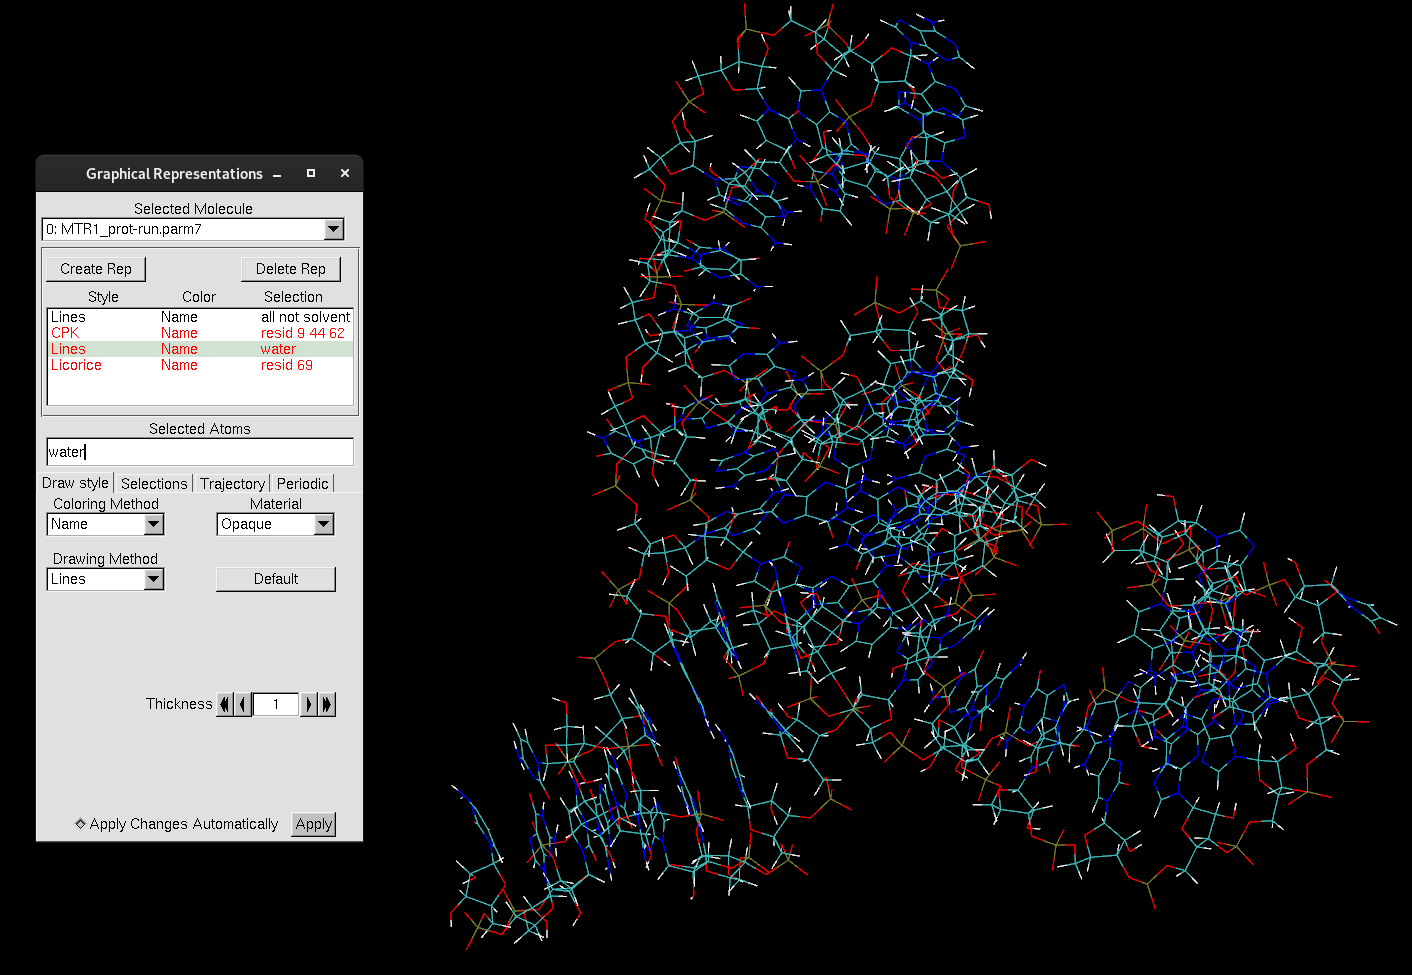Toggle Apply Changes Automatically option

pyautogui.click(x=81, y=824)
